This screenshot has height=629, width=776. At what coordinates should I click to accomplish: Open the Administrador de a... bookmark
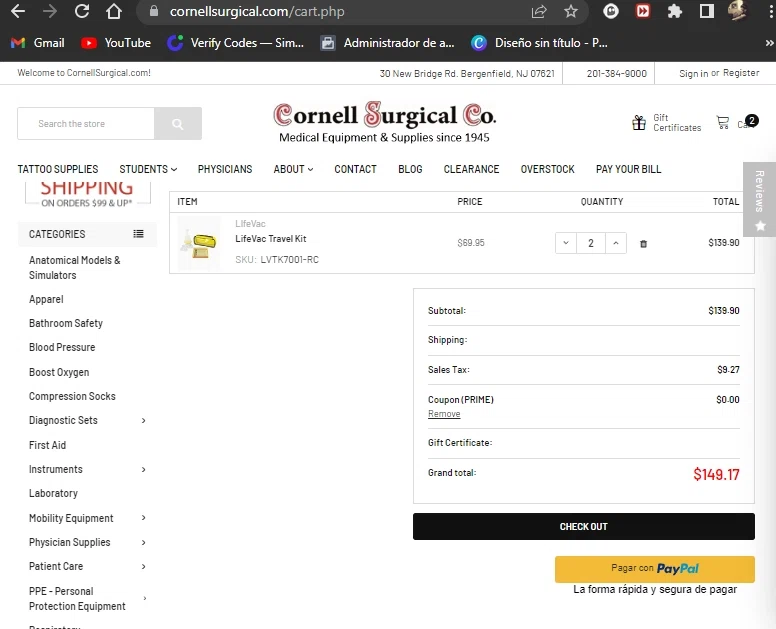[x=387, y=43]
